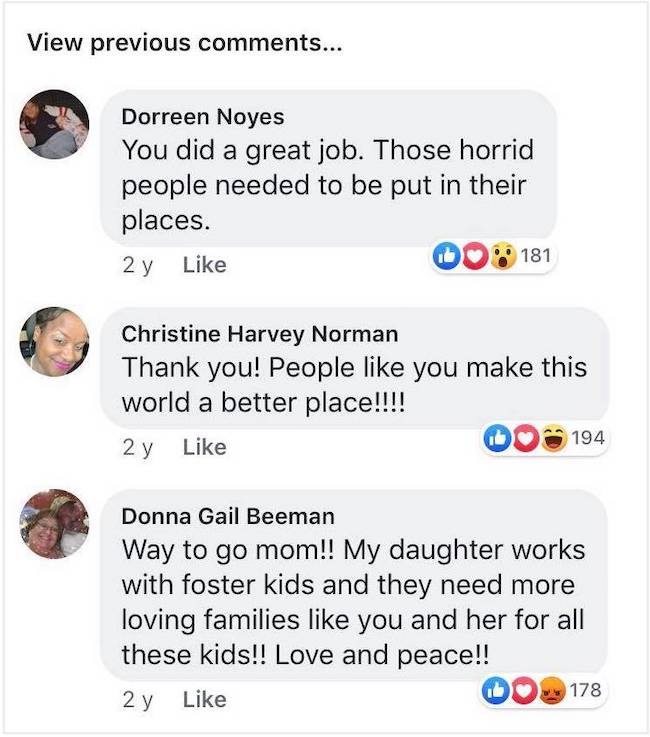The width and height of the screenshot is (650, 737).
Task: Open Donna Gail Beeman's profile picture
Action: tap(55, 524)
